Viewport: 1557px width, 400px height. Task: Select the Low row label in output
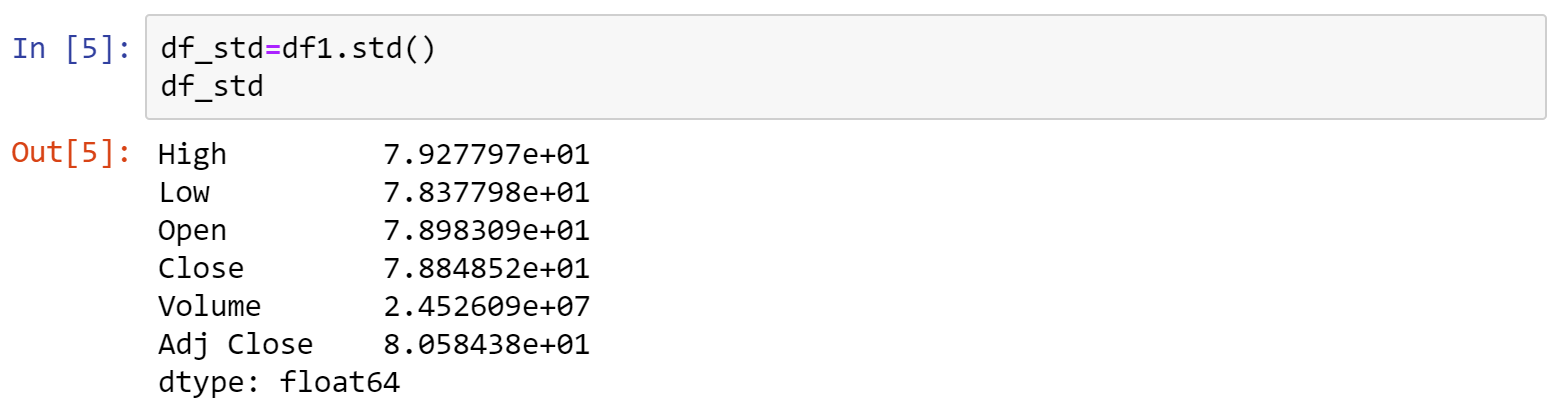pos(184,192)
